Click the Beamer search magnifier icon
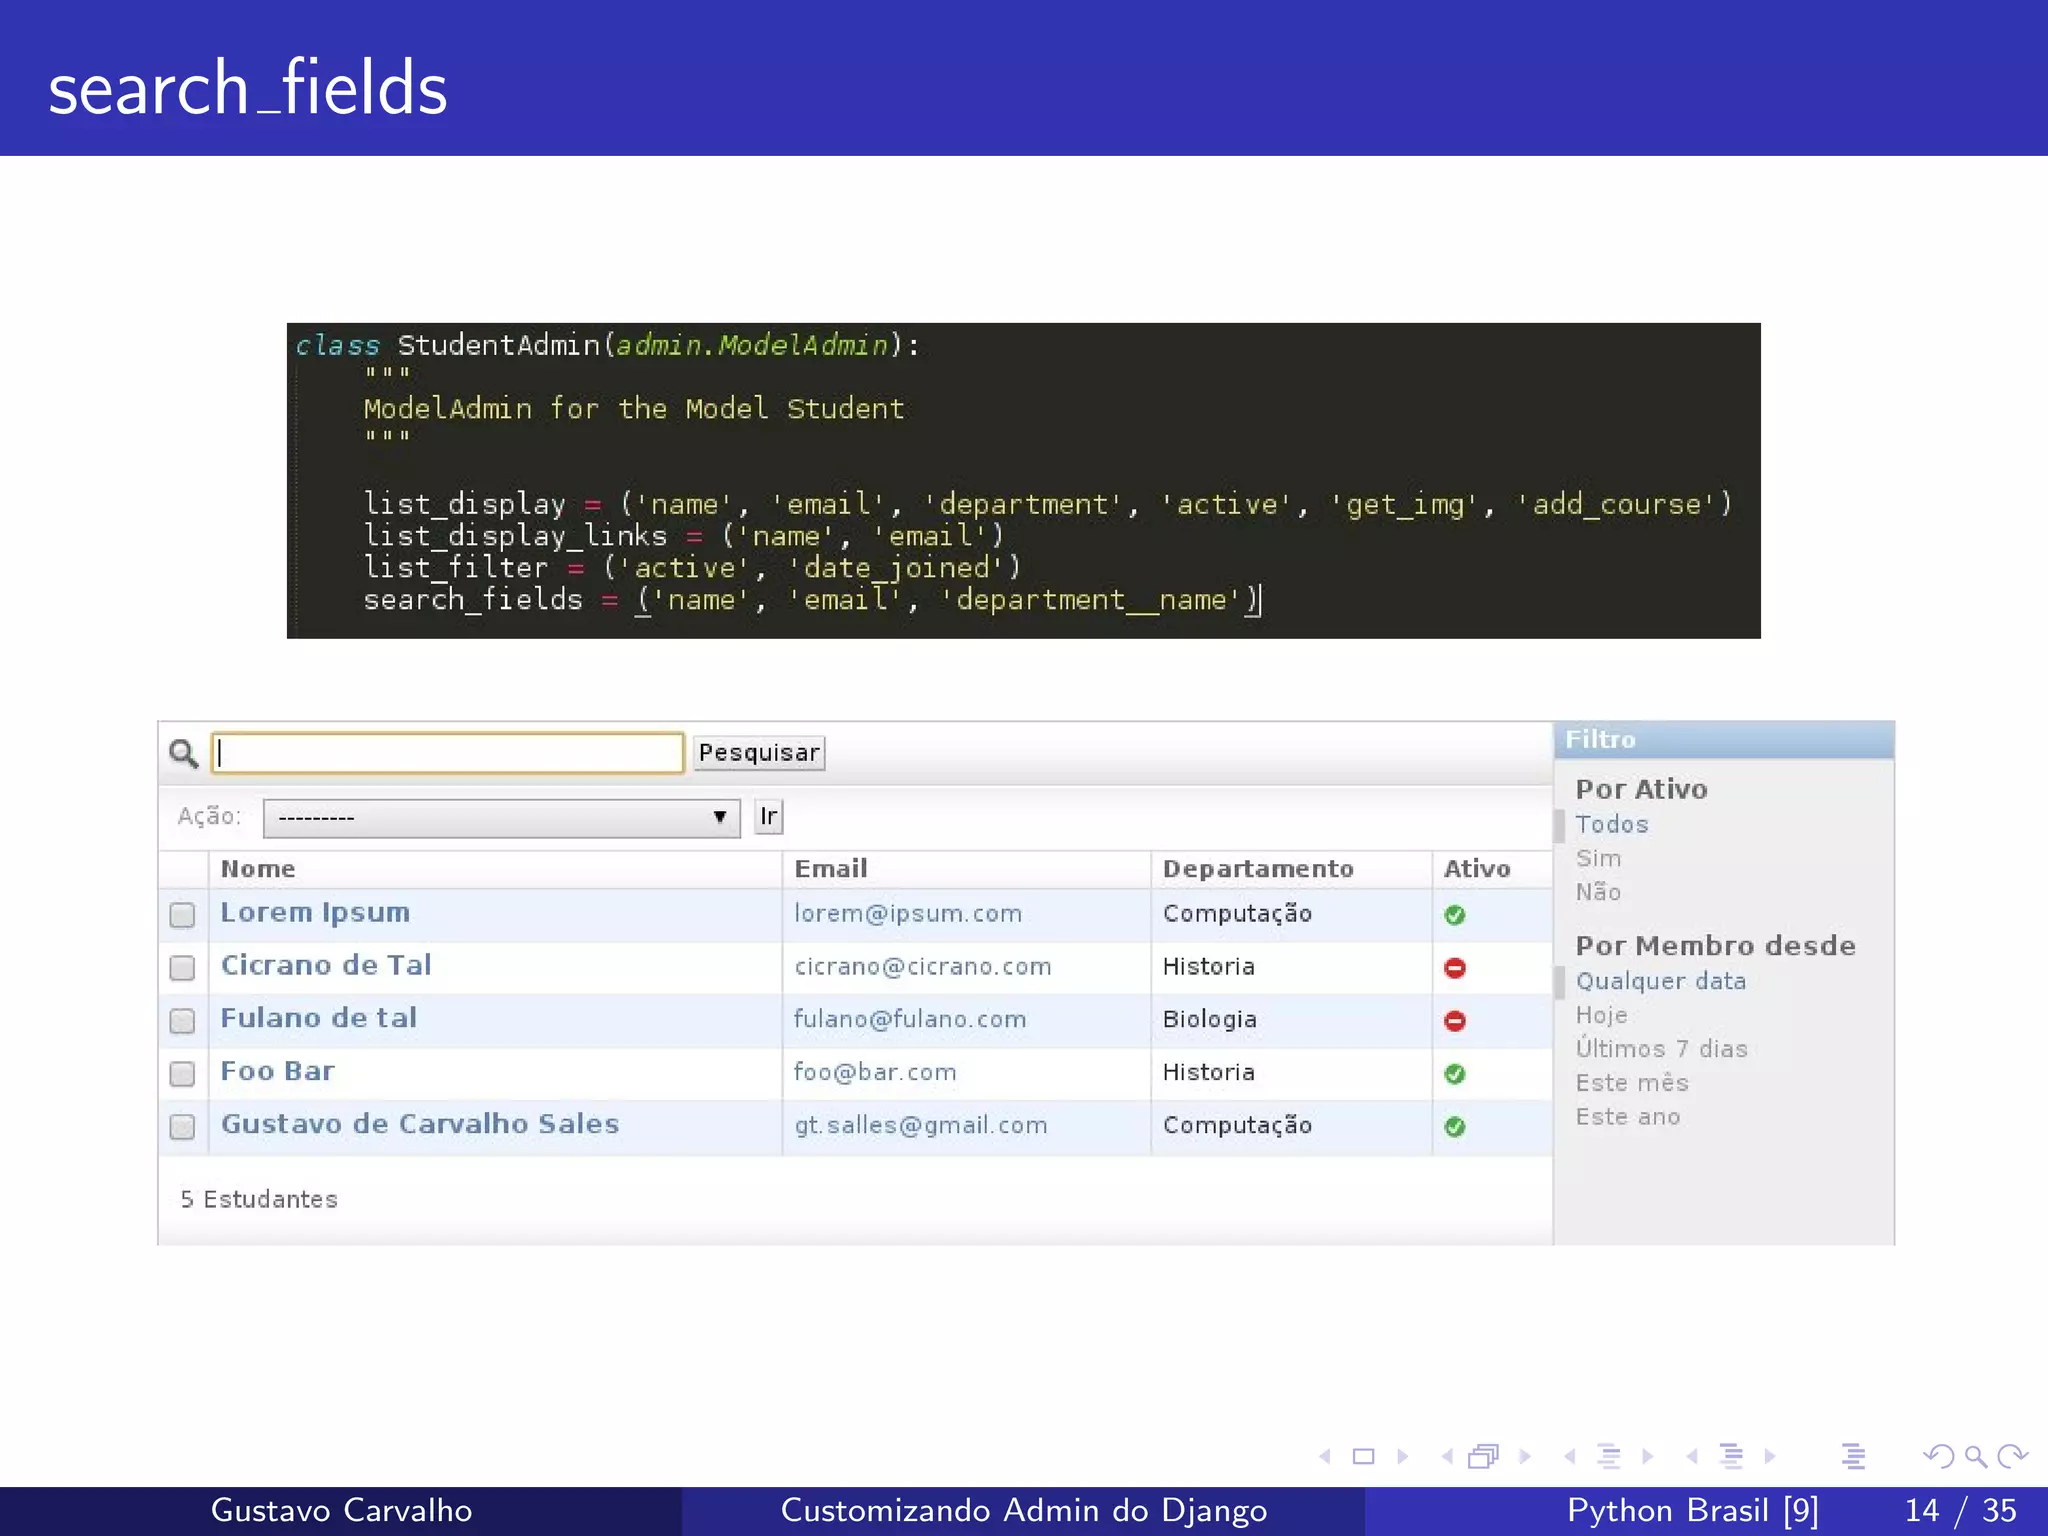Image resolution: width=2048 pixels, height=1536 pixels. (x=1976, y=1457)
